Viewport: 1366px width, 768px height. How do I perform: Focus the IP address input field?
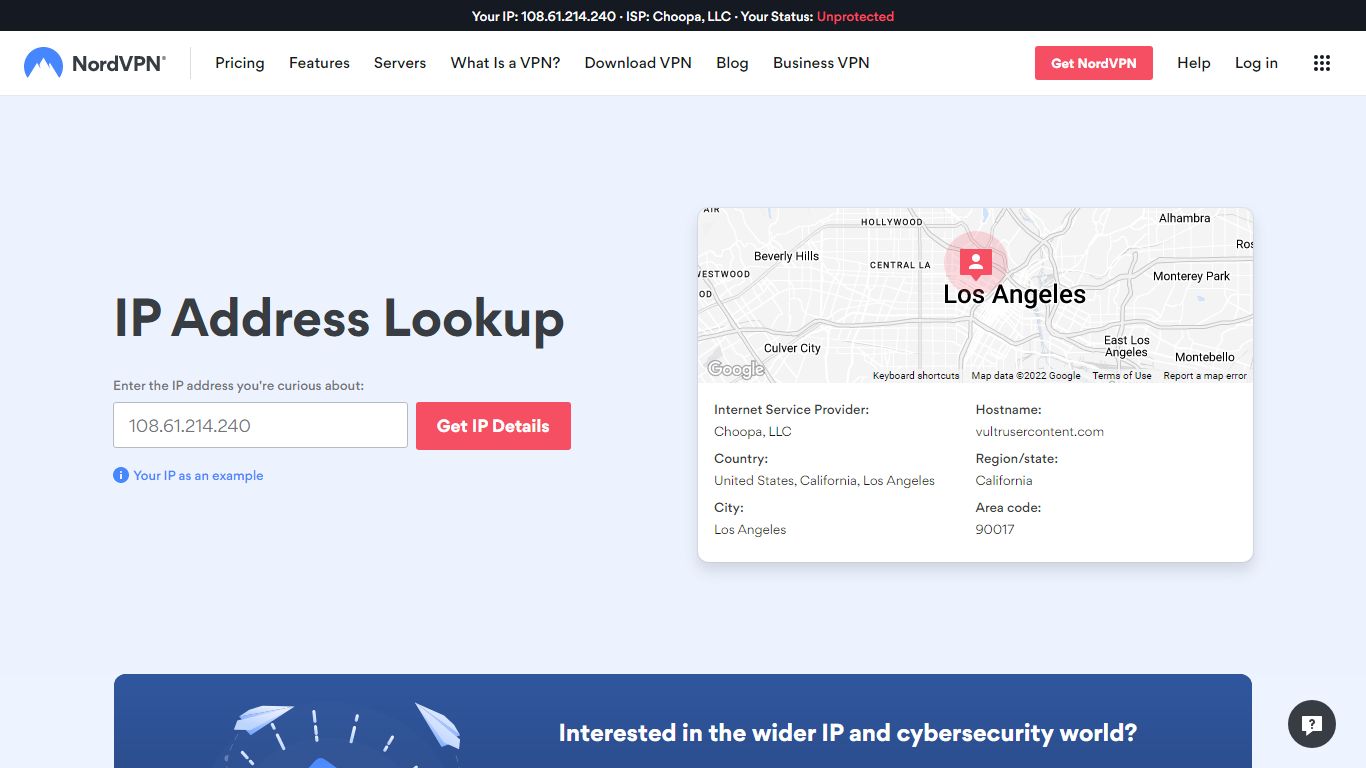click(x=260, y=425)
